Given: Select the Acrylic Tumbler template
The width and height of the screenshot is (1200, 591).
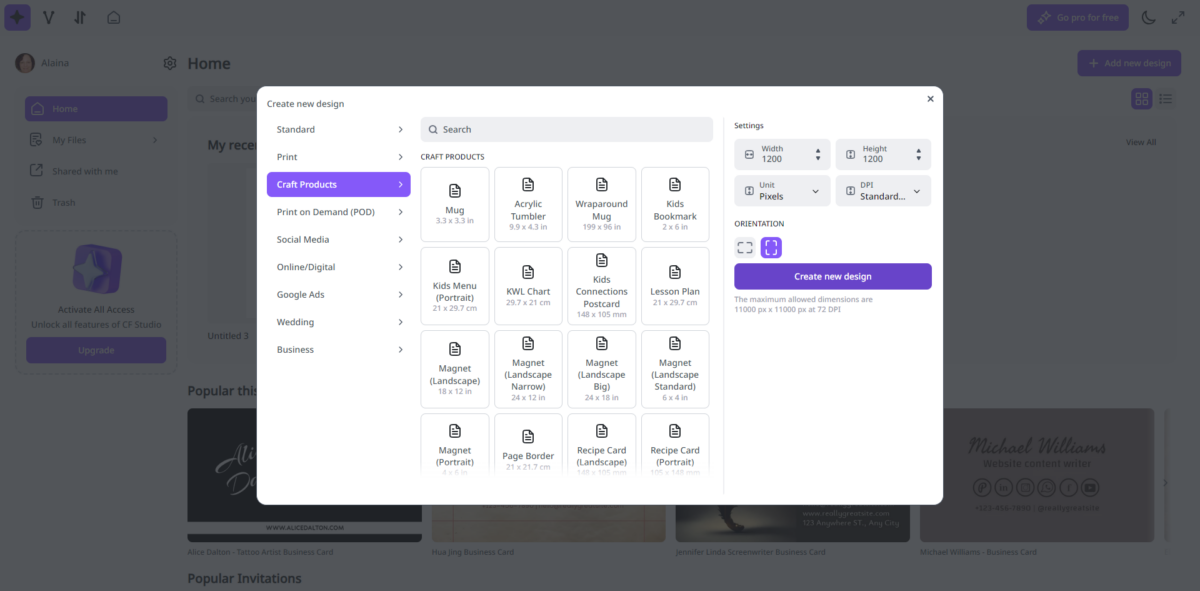Looking at the screenshot, I should (x=528, y=204).
